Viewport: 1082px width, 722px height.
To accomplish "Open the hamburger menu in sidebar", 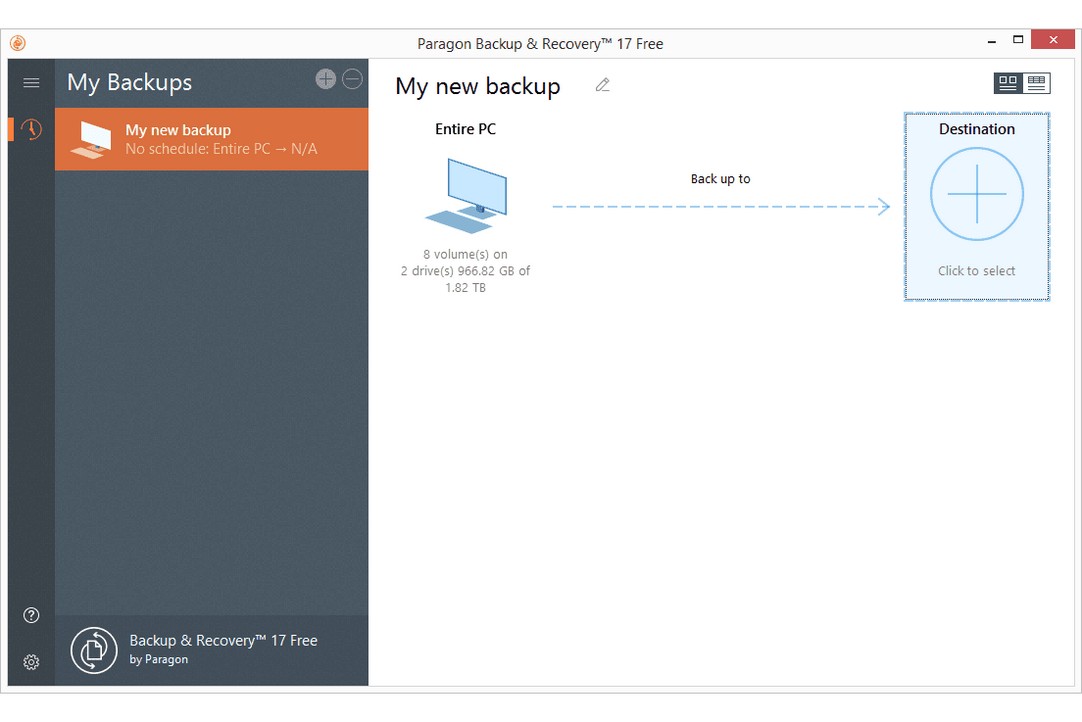I will point(31,83).
